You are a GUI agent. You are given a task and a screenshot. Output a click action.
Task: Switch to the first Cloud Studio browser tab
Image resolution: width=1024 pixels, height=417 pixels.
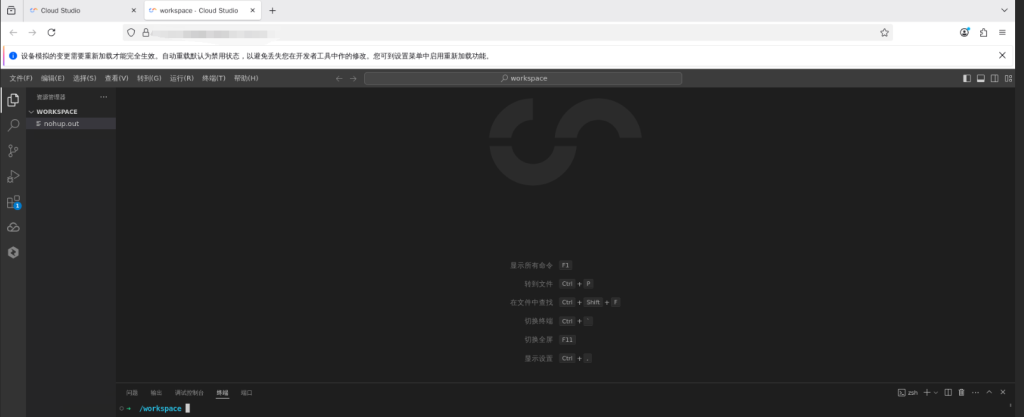(84, 10)
